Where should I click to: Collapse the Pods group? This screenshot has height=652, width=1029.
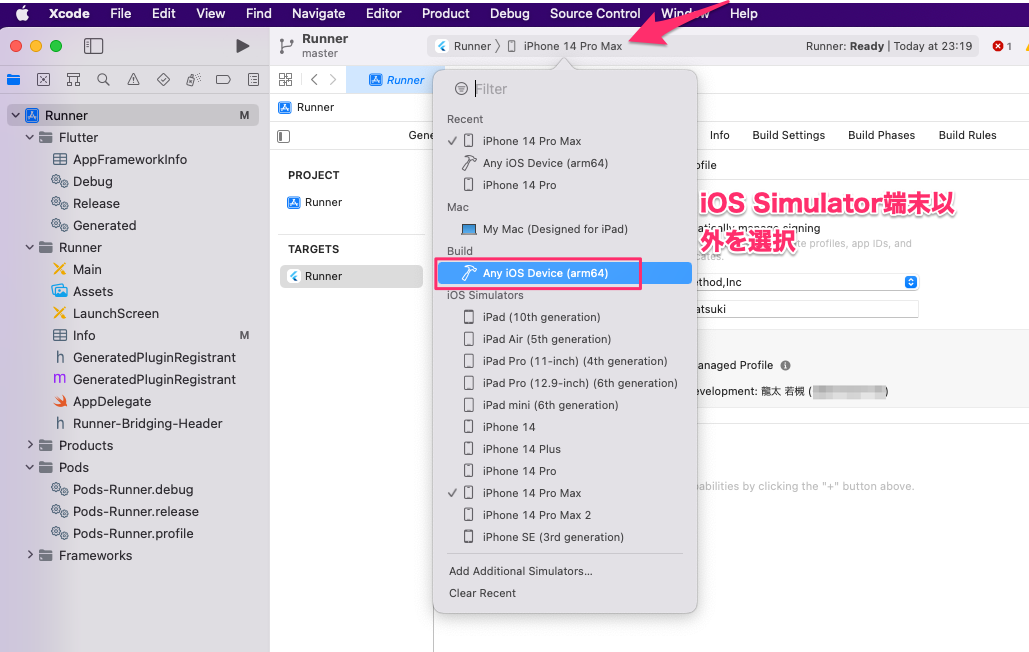coord(30,467)
